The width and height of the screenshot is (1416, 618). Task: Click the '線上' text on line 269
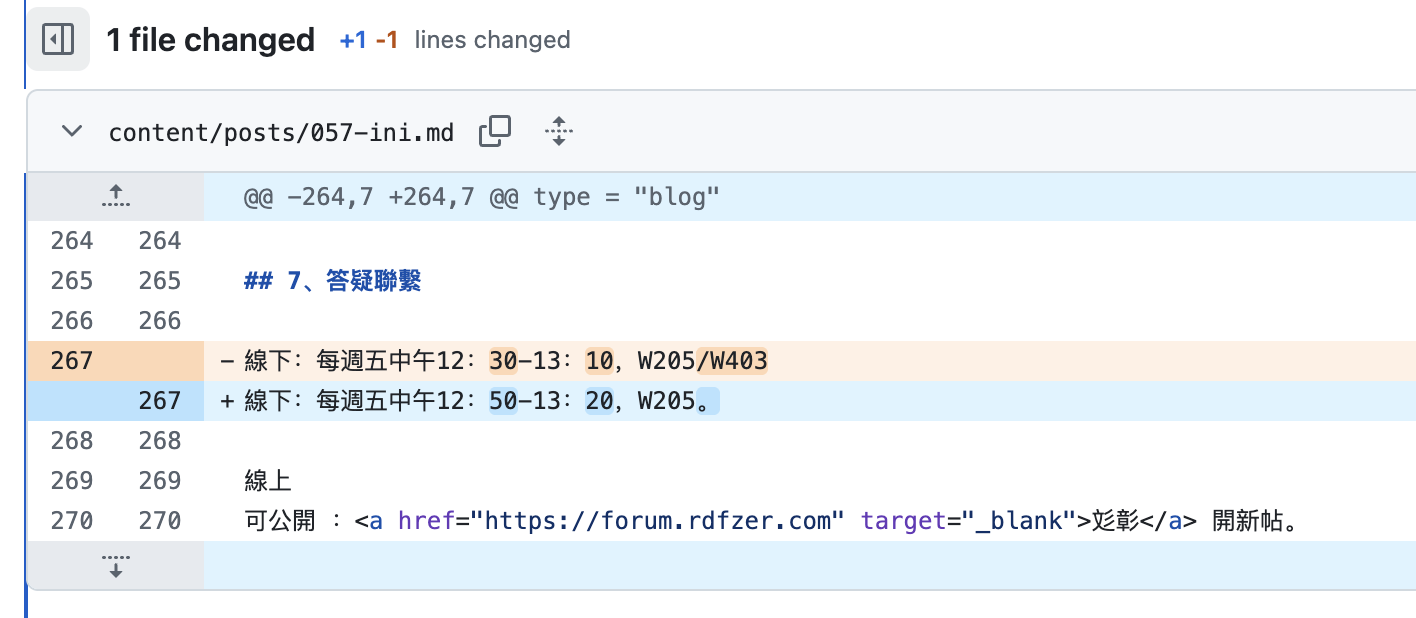[267, 481]
